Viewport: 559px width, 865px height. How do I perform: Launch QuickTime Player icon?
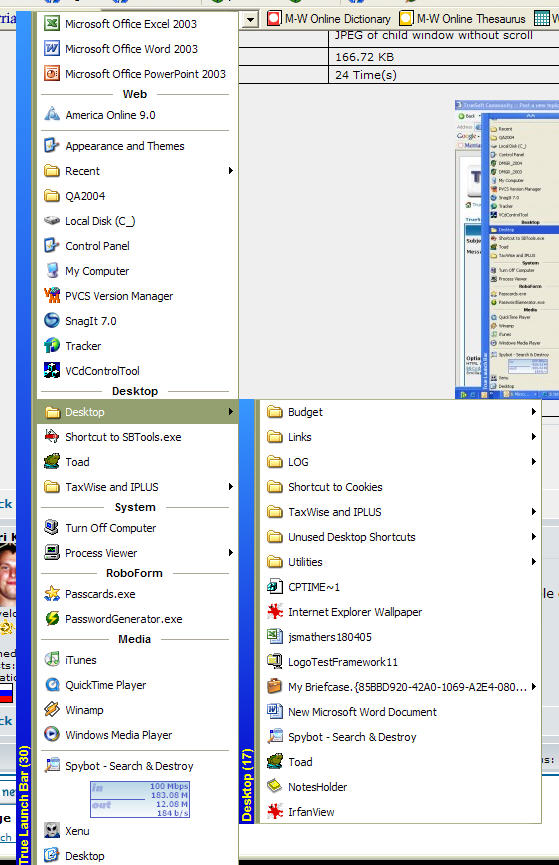point(52,685)
